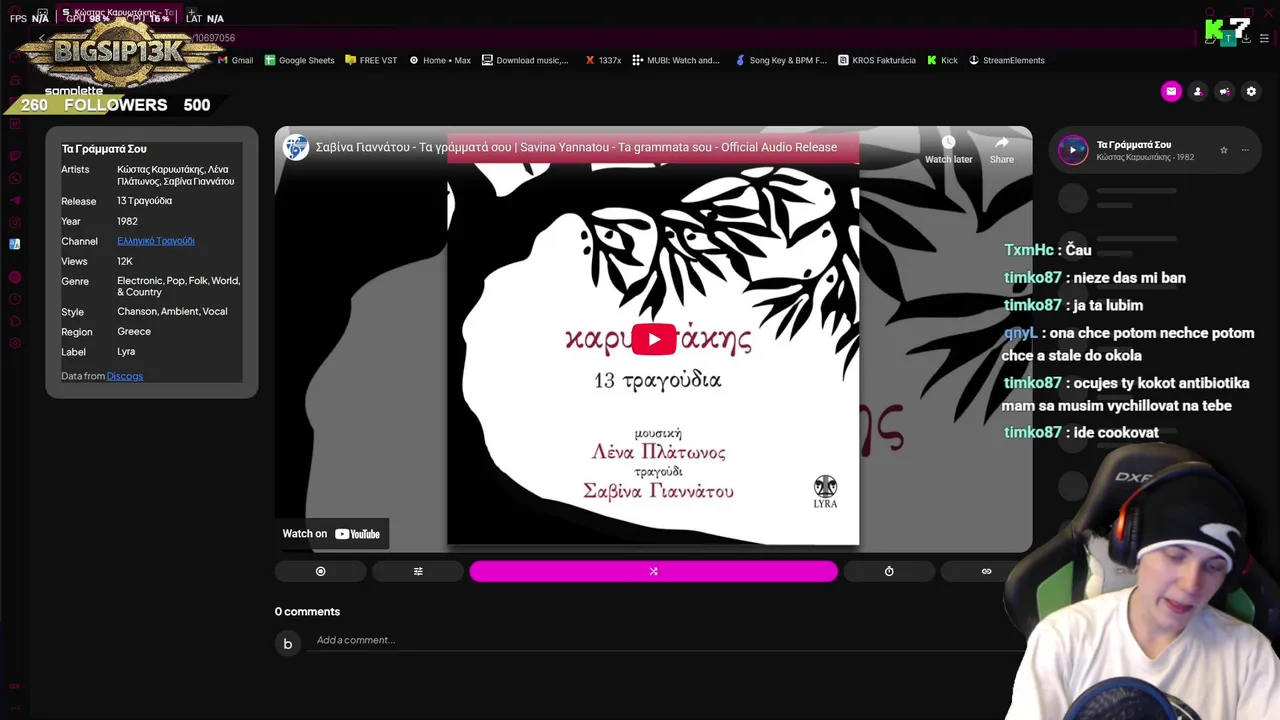The height and width of the screenshot is (720, 1280).
Task: Click the 'Lyra' label value
Action: click(126, 352)
